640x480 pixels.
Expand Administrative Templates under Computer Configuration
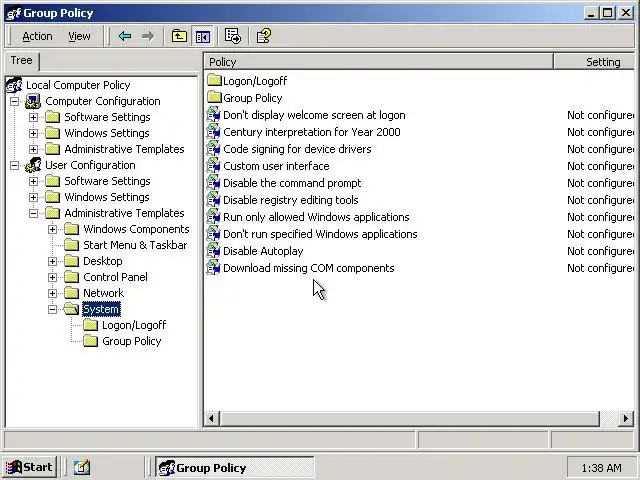[33, 149]
